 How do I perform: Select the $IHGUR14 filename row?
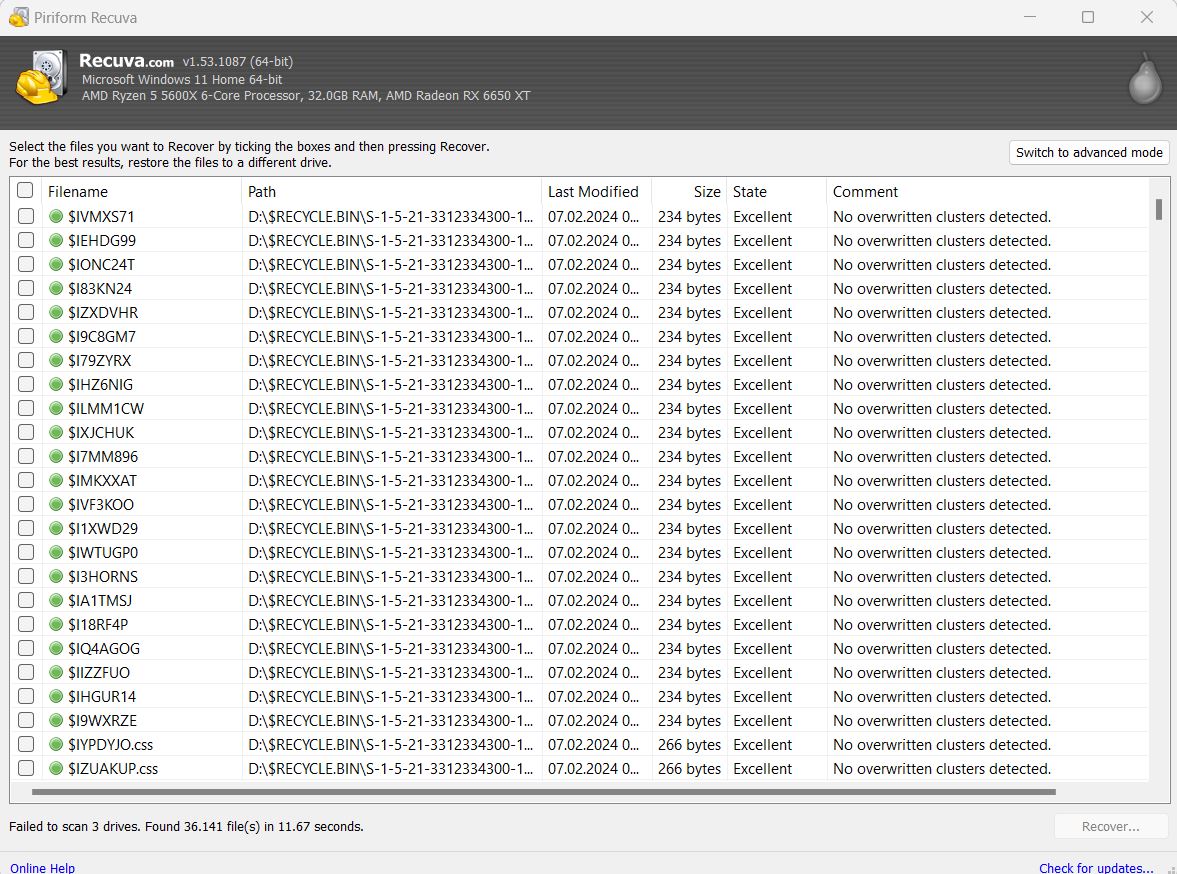(x=102, y=697)
